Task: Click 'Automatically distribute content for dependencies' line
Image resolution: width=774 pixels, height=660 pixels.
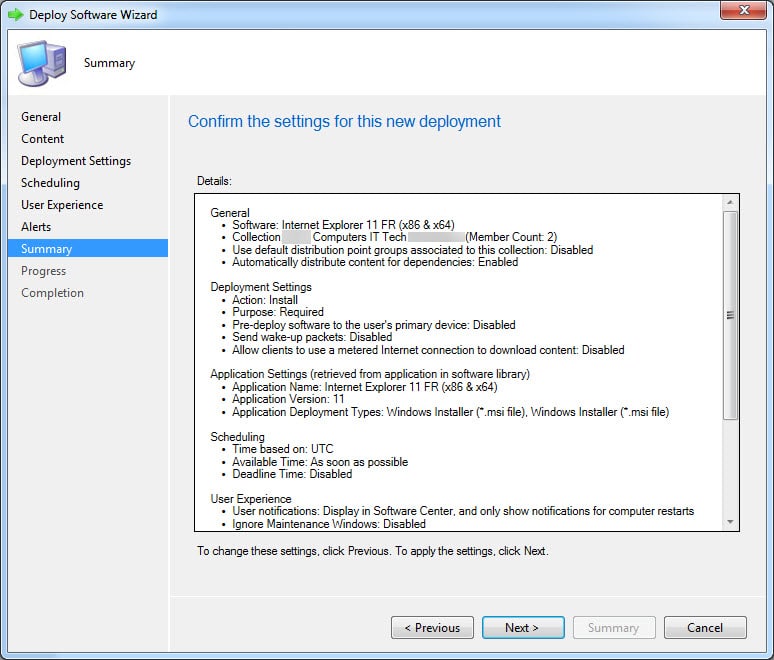Action: pos(375,262)
